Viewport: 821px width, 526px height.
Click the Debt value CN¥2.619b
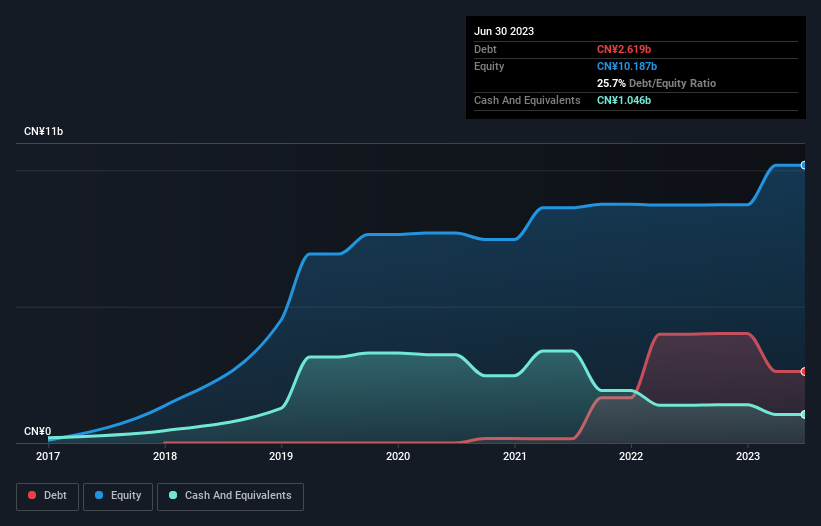tap(624, 49)
